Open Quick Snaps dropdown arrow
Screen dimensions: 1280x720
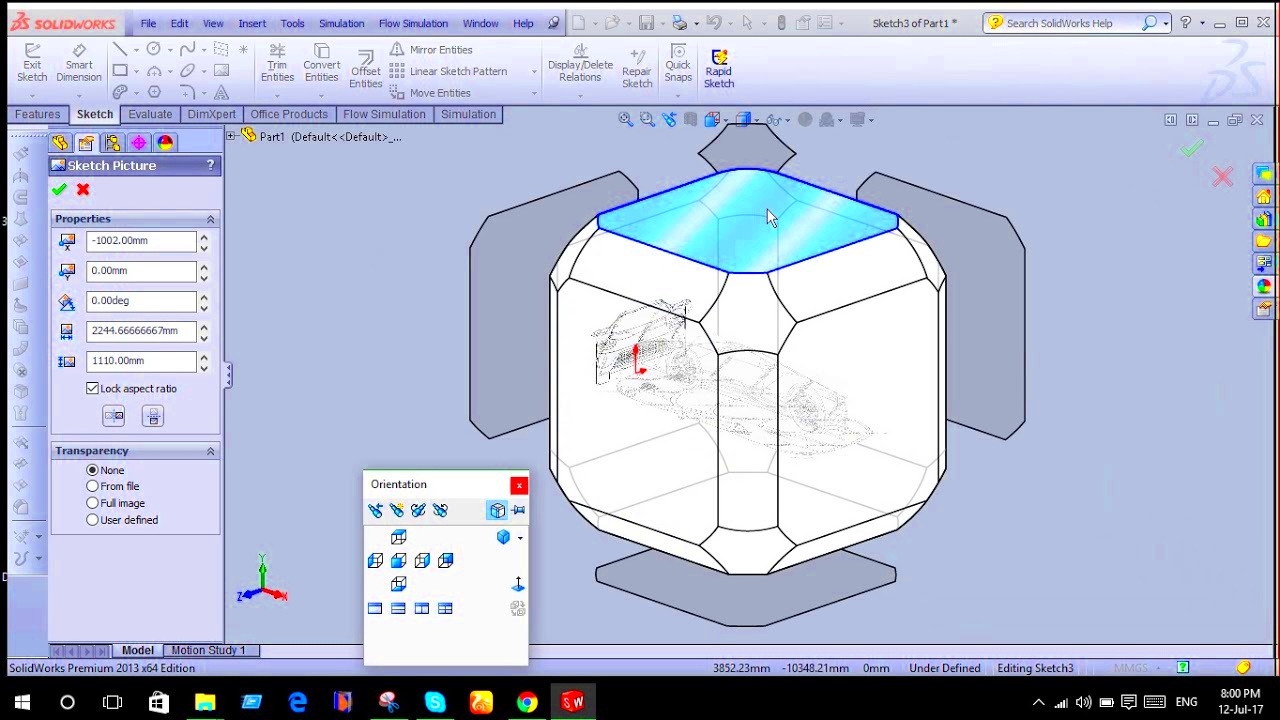coord(678,96)
